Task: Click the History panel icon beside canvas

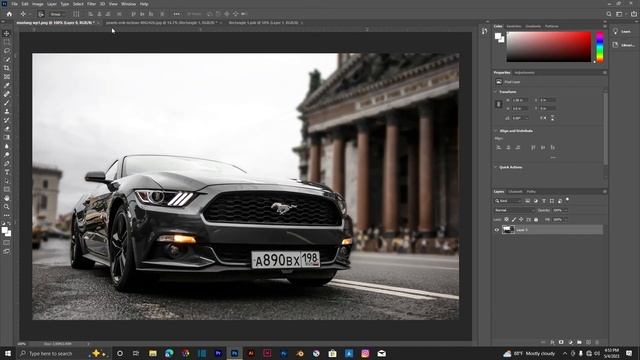Action: (x=484, y=31)
